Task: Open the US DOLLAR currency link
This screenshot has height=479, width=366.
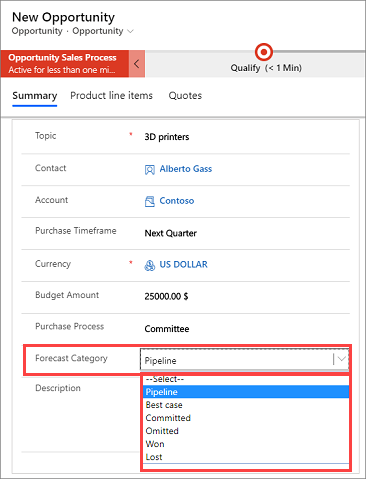Action: 183,264
